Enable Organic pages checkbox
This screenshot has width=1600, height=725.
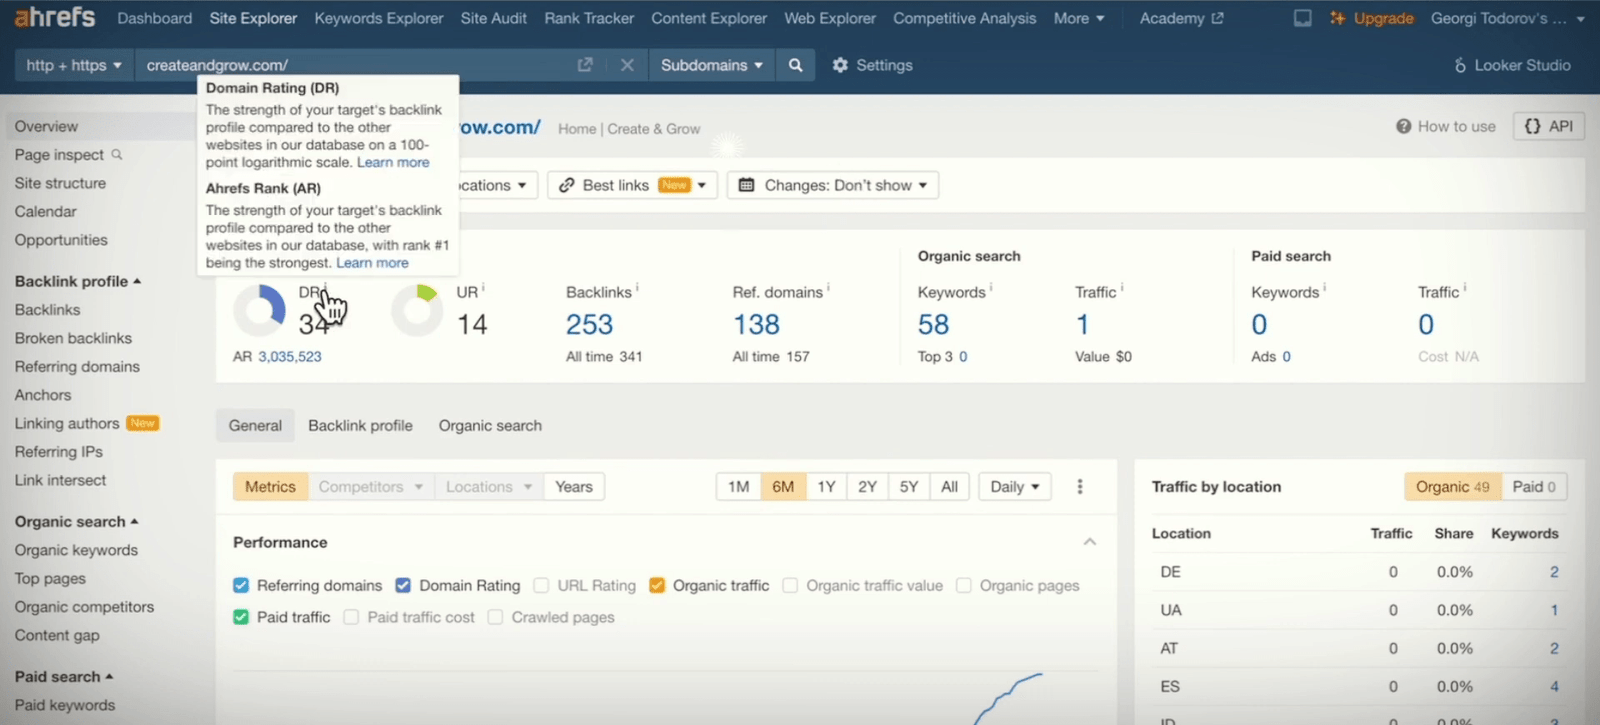(964, 585)
